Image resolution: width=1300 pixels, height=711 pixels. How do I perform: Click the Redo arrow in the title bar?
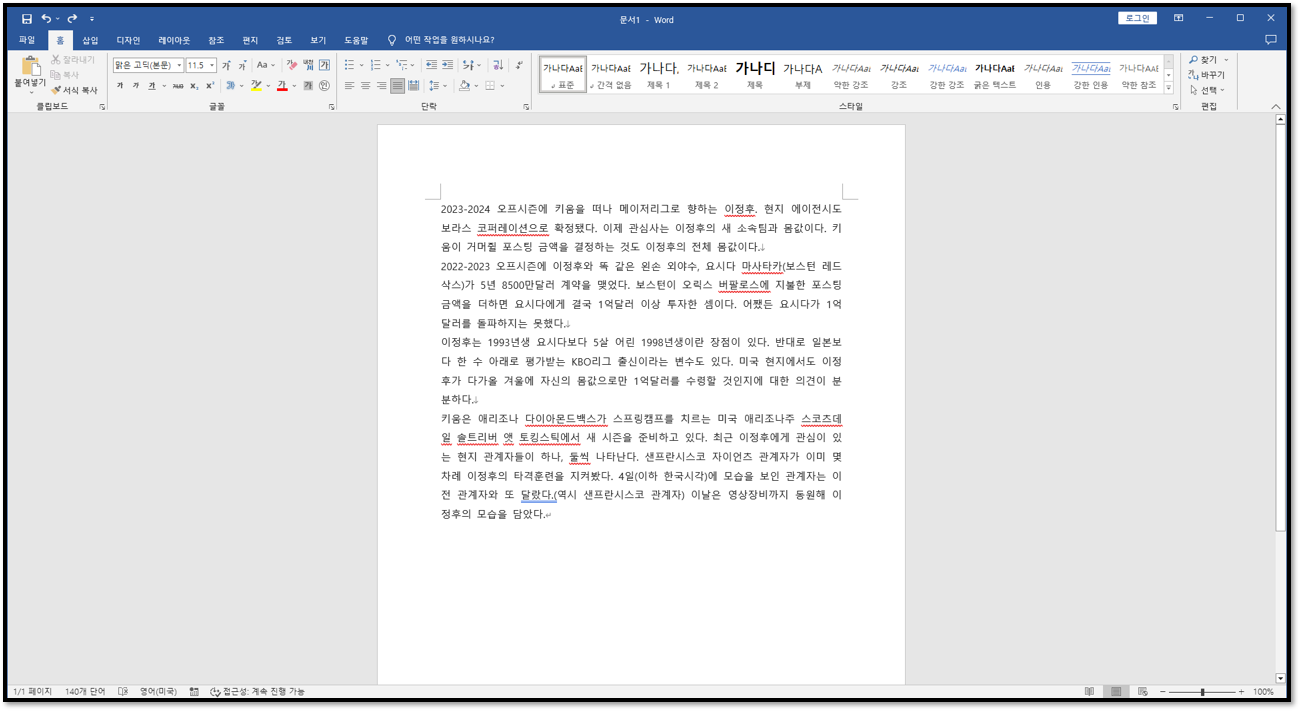tap(72, 19)
